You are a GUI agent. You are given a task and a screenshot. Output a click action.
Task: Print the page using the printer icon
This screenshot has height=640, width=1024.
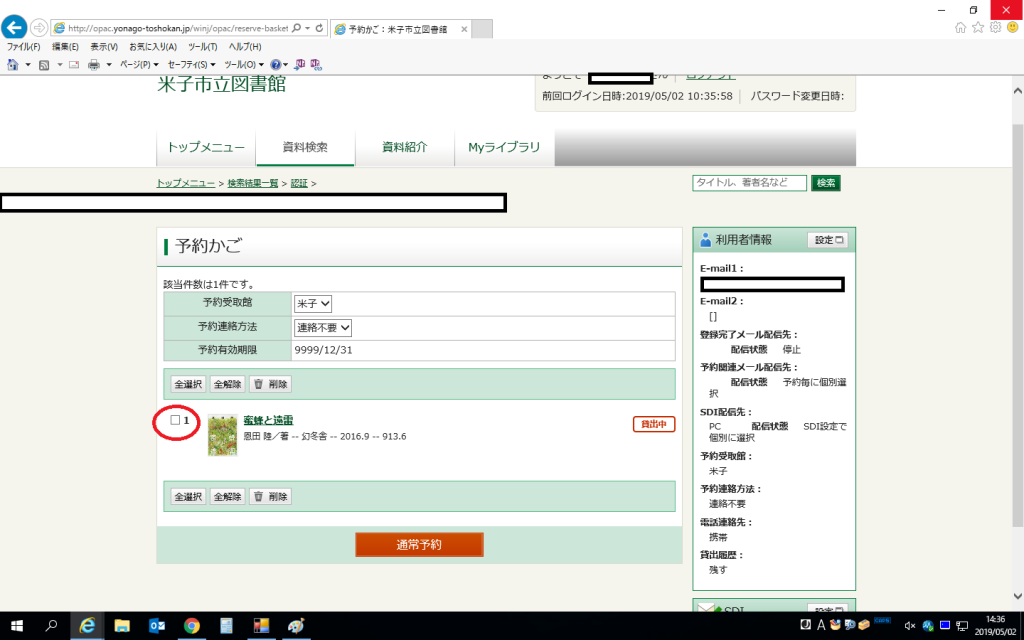coord(94,65)
